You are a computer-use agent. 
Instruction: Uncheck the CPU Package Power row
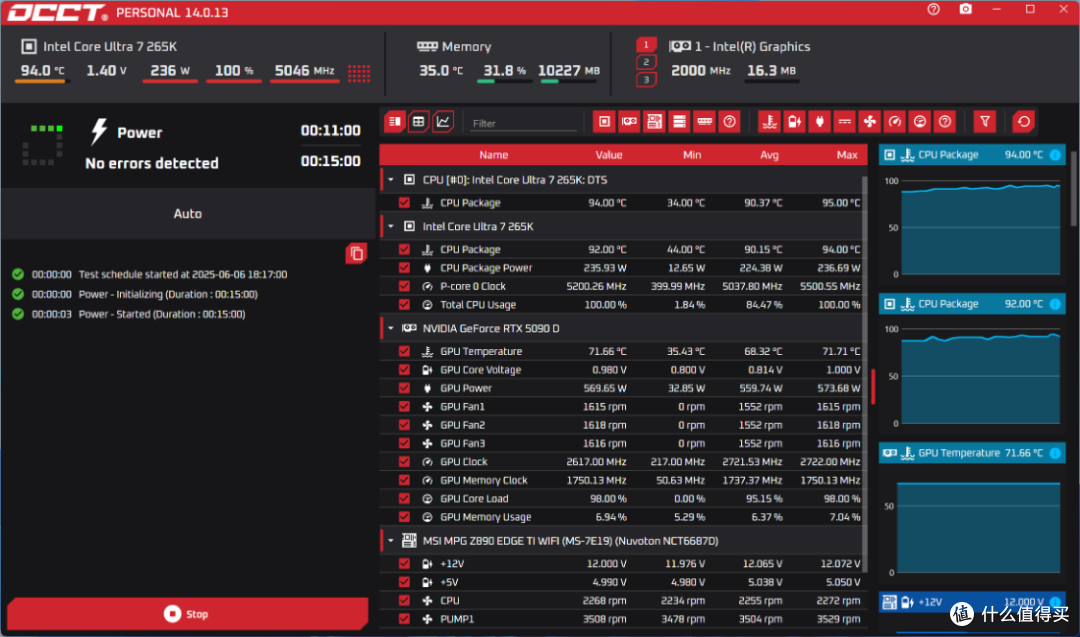404,268
